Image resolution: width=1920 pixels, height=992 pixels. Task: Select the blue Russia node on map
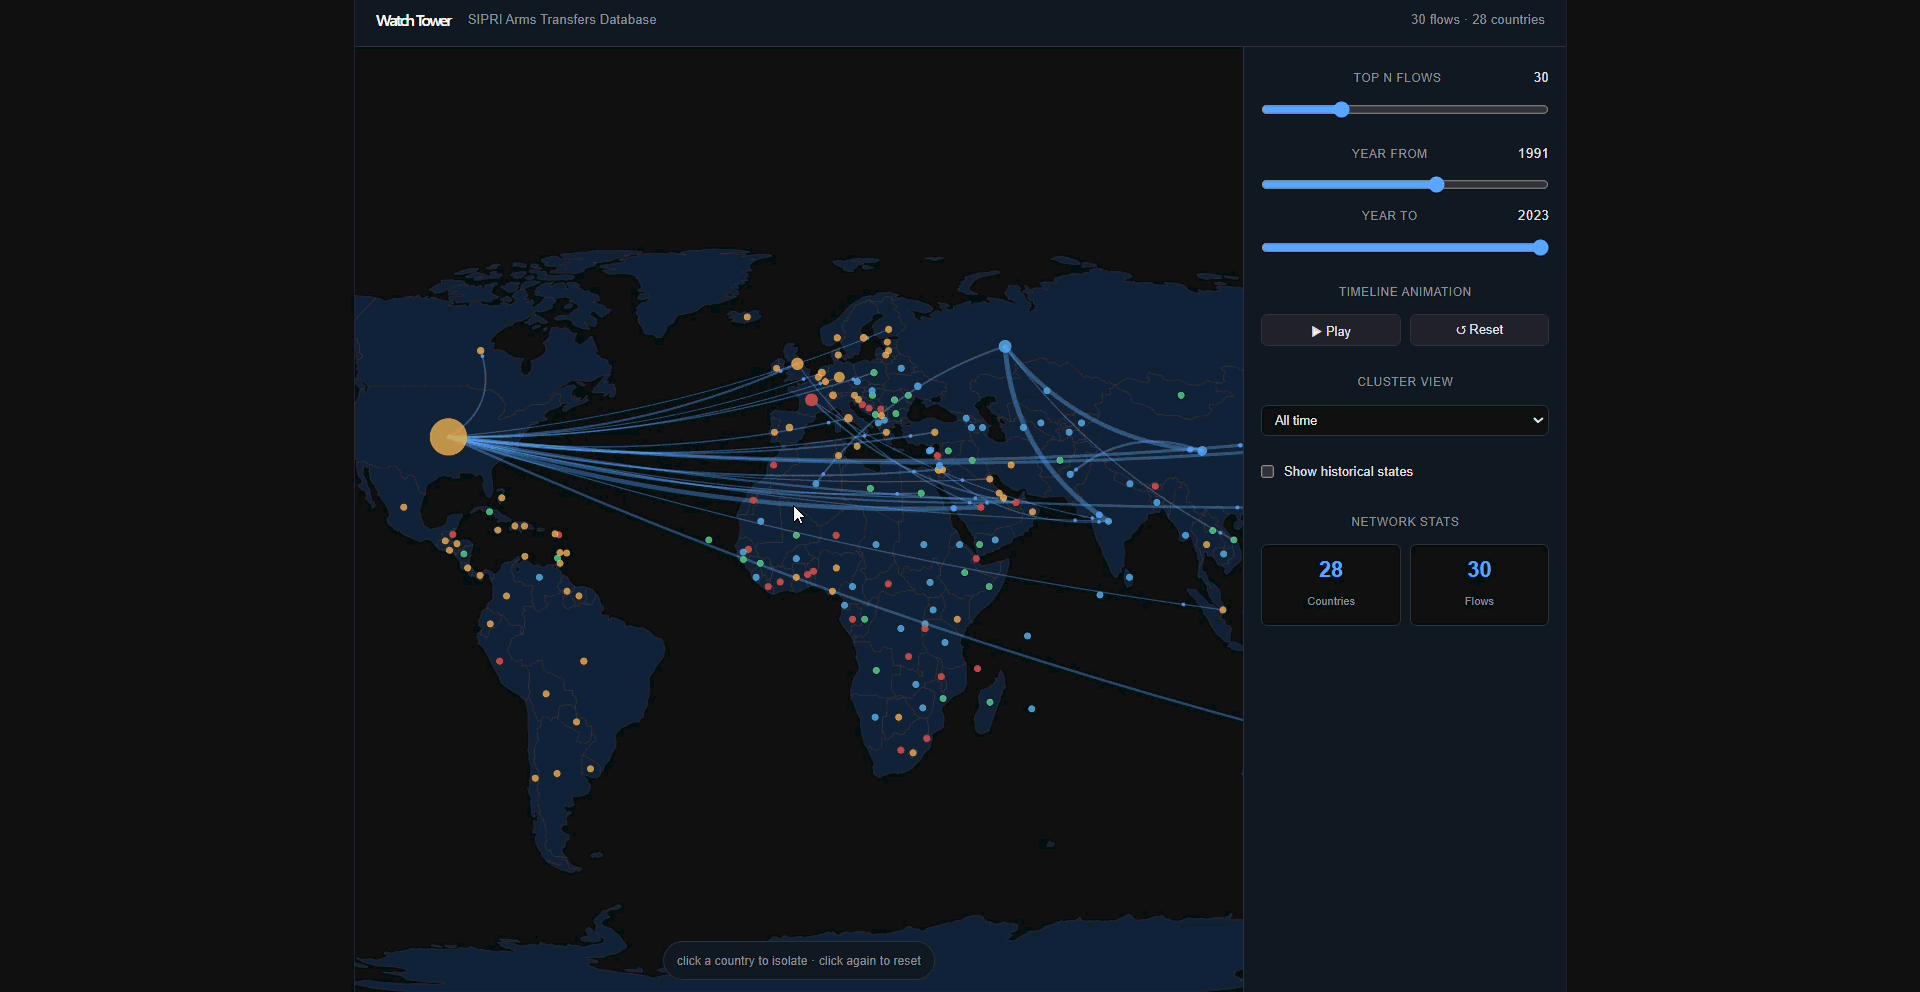coord(1005,347)
